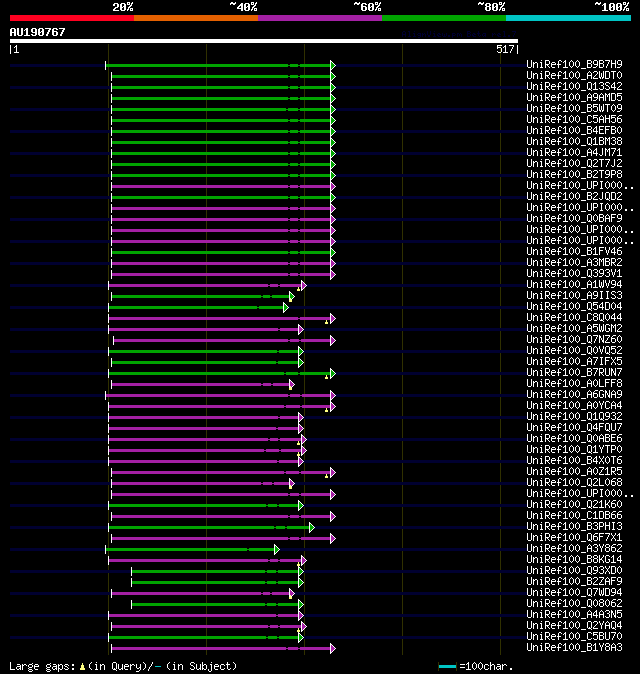Select the UniRef100_Q6F7X1 hit

tap(574, 538)
